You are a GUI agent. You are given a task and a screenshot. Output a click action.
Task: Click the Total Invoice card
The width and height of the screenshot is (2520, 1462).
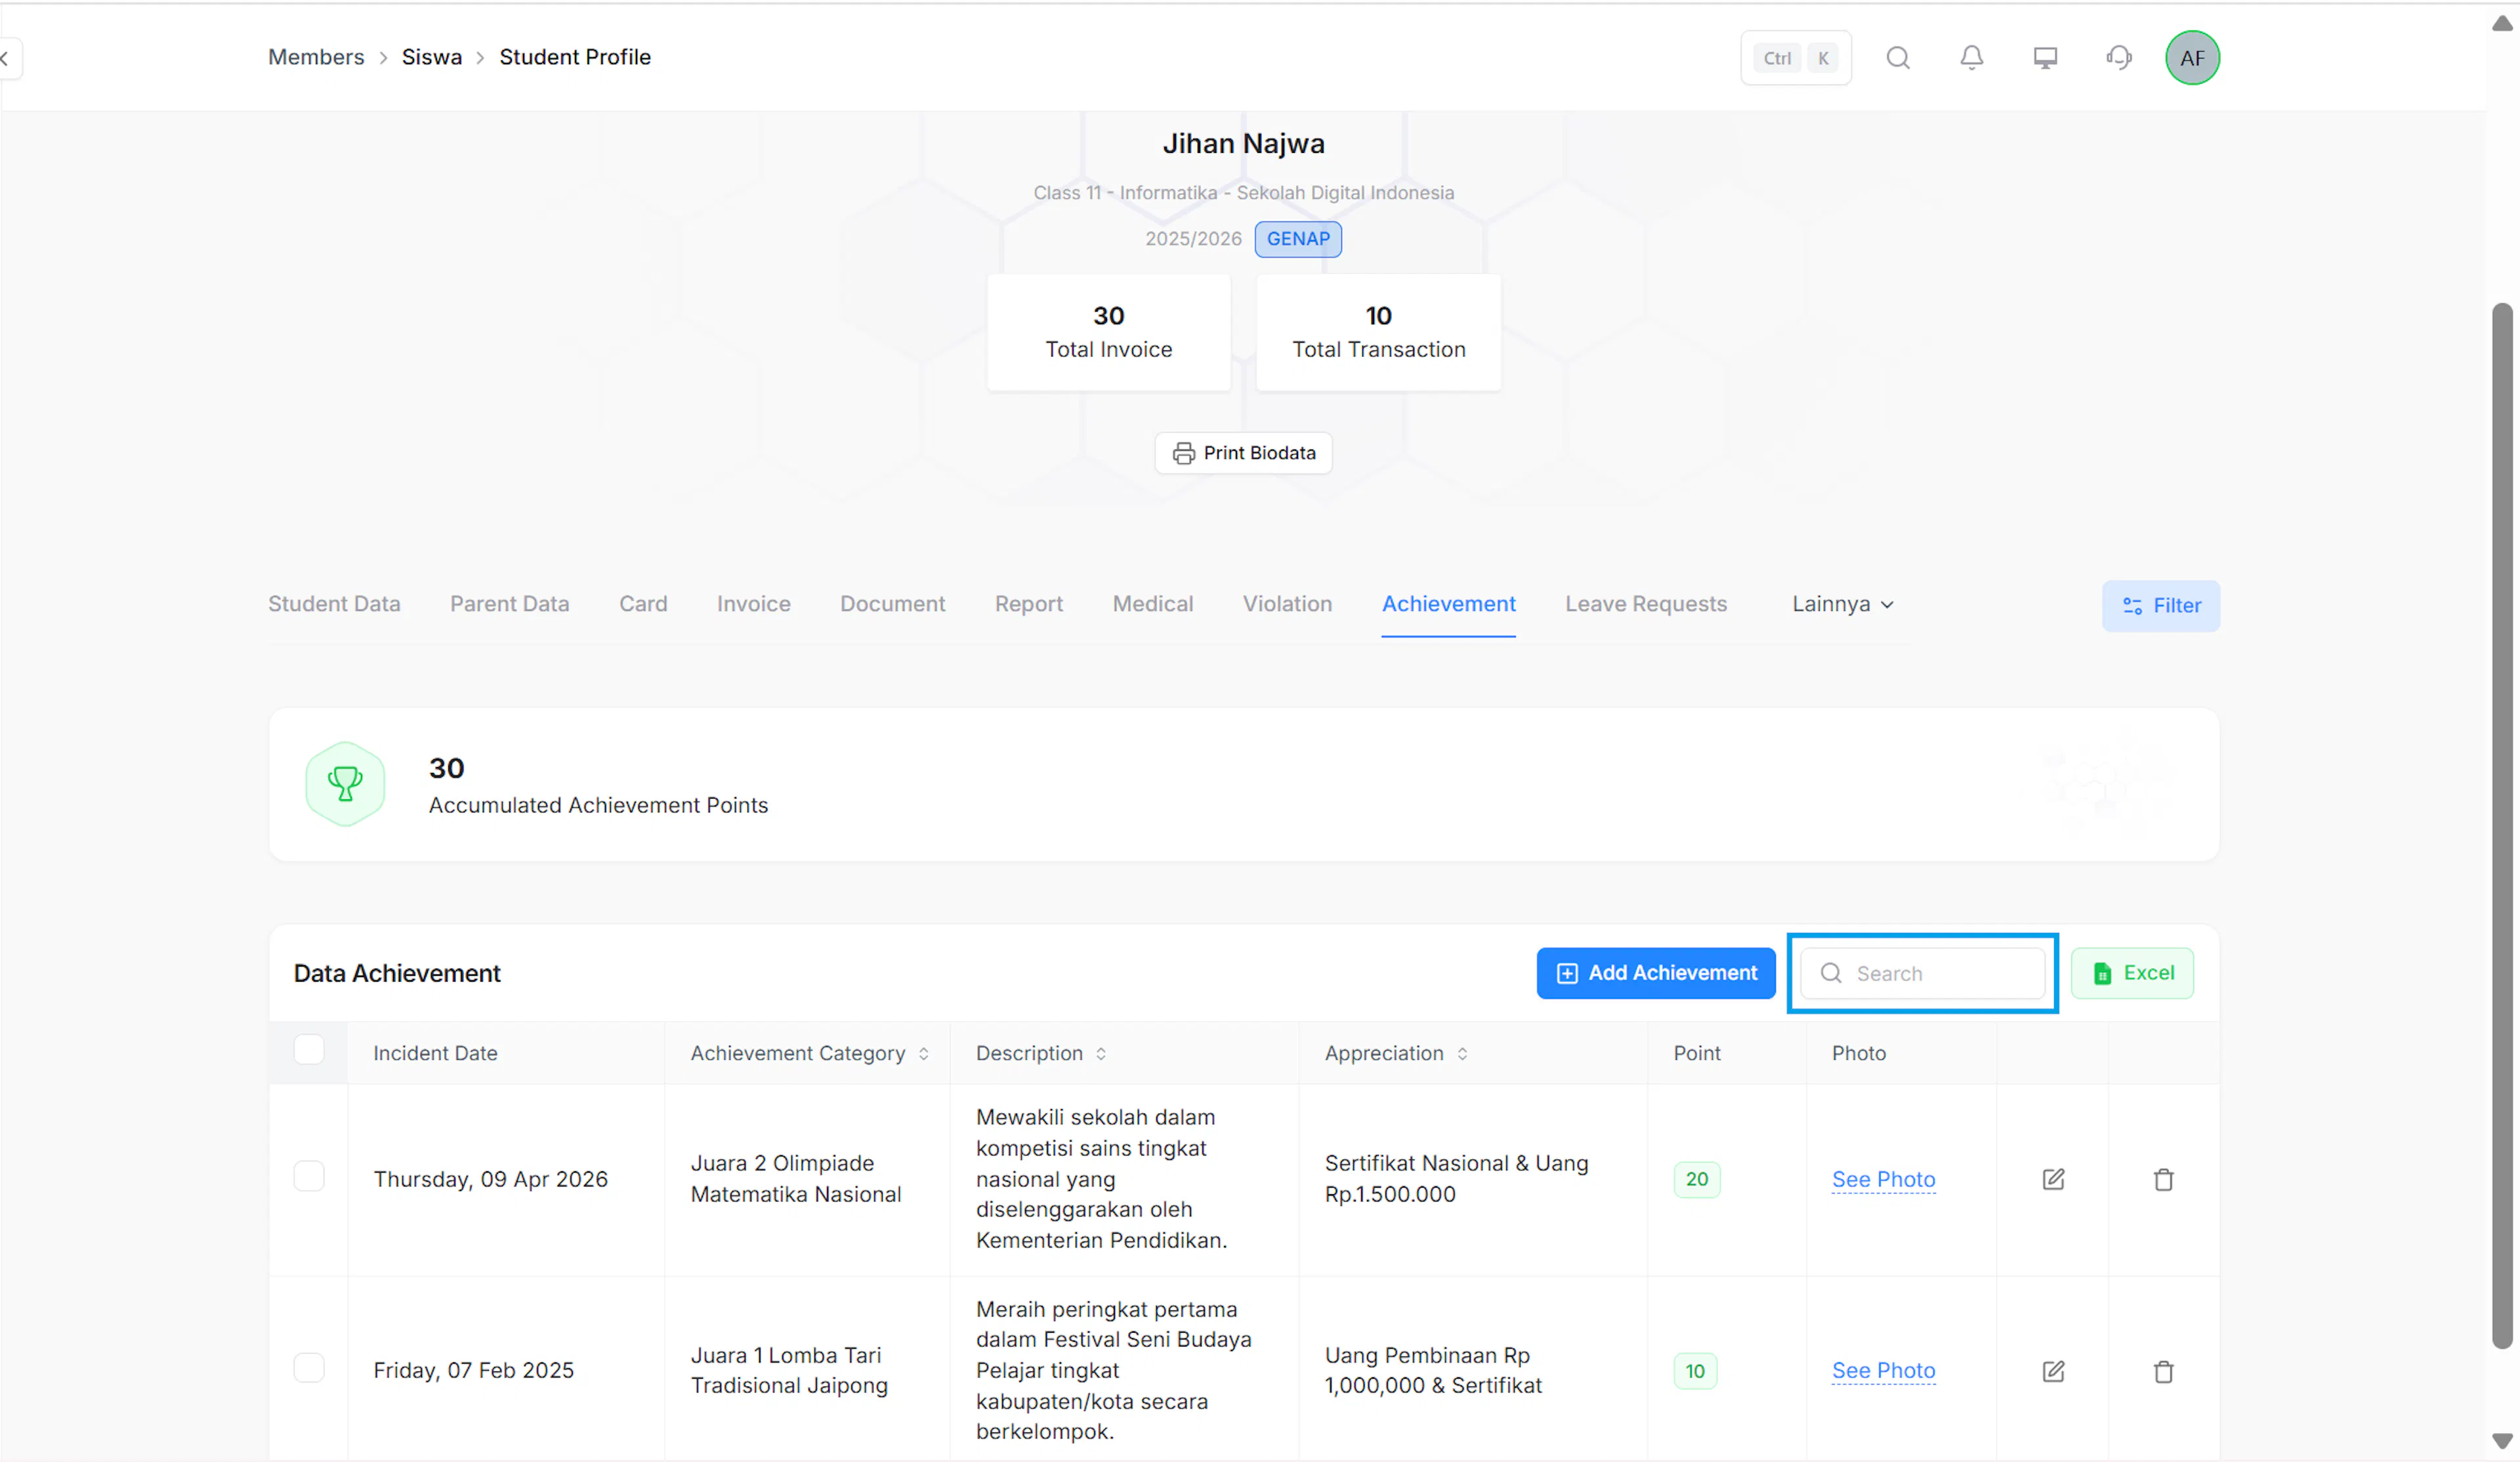click(1108, 332)
